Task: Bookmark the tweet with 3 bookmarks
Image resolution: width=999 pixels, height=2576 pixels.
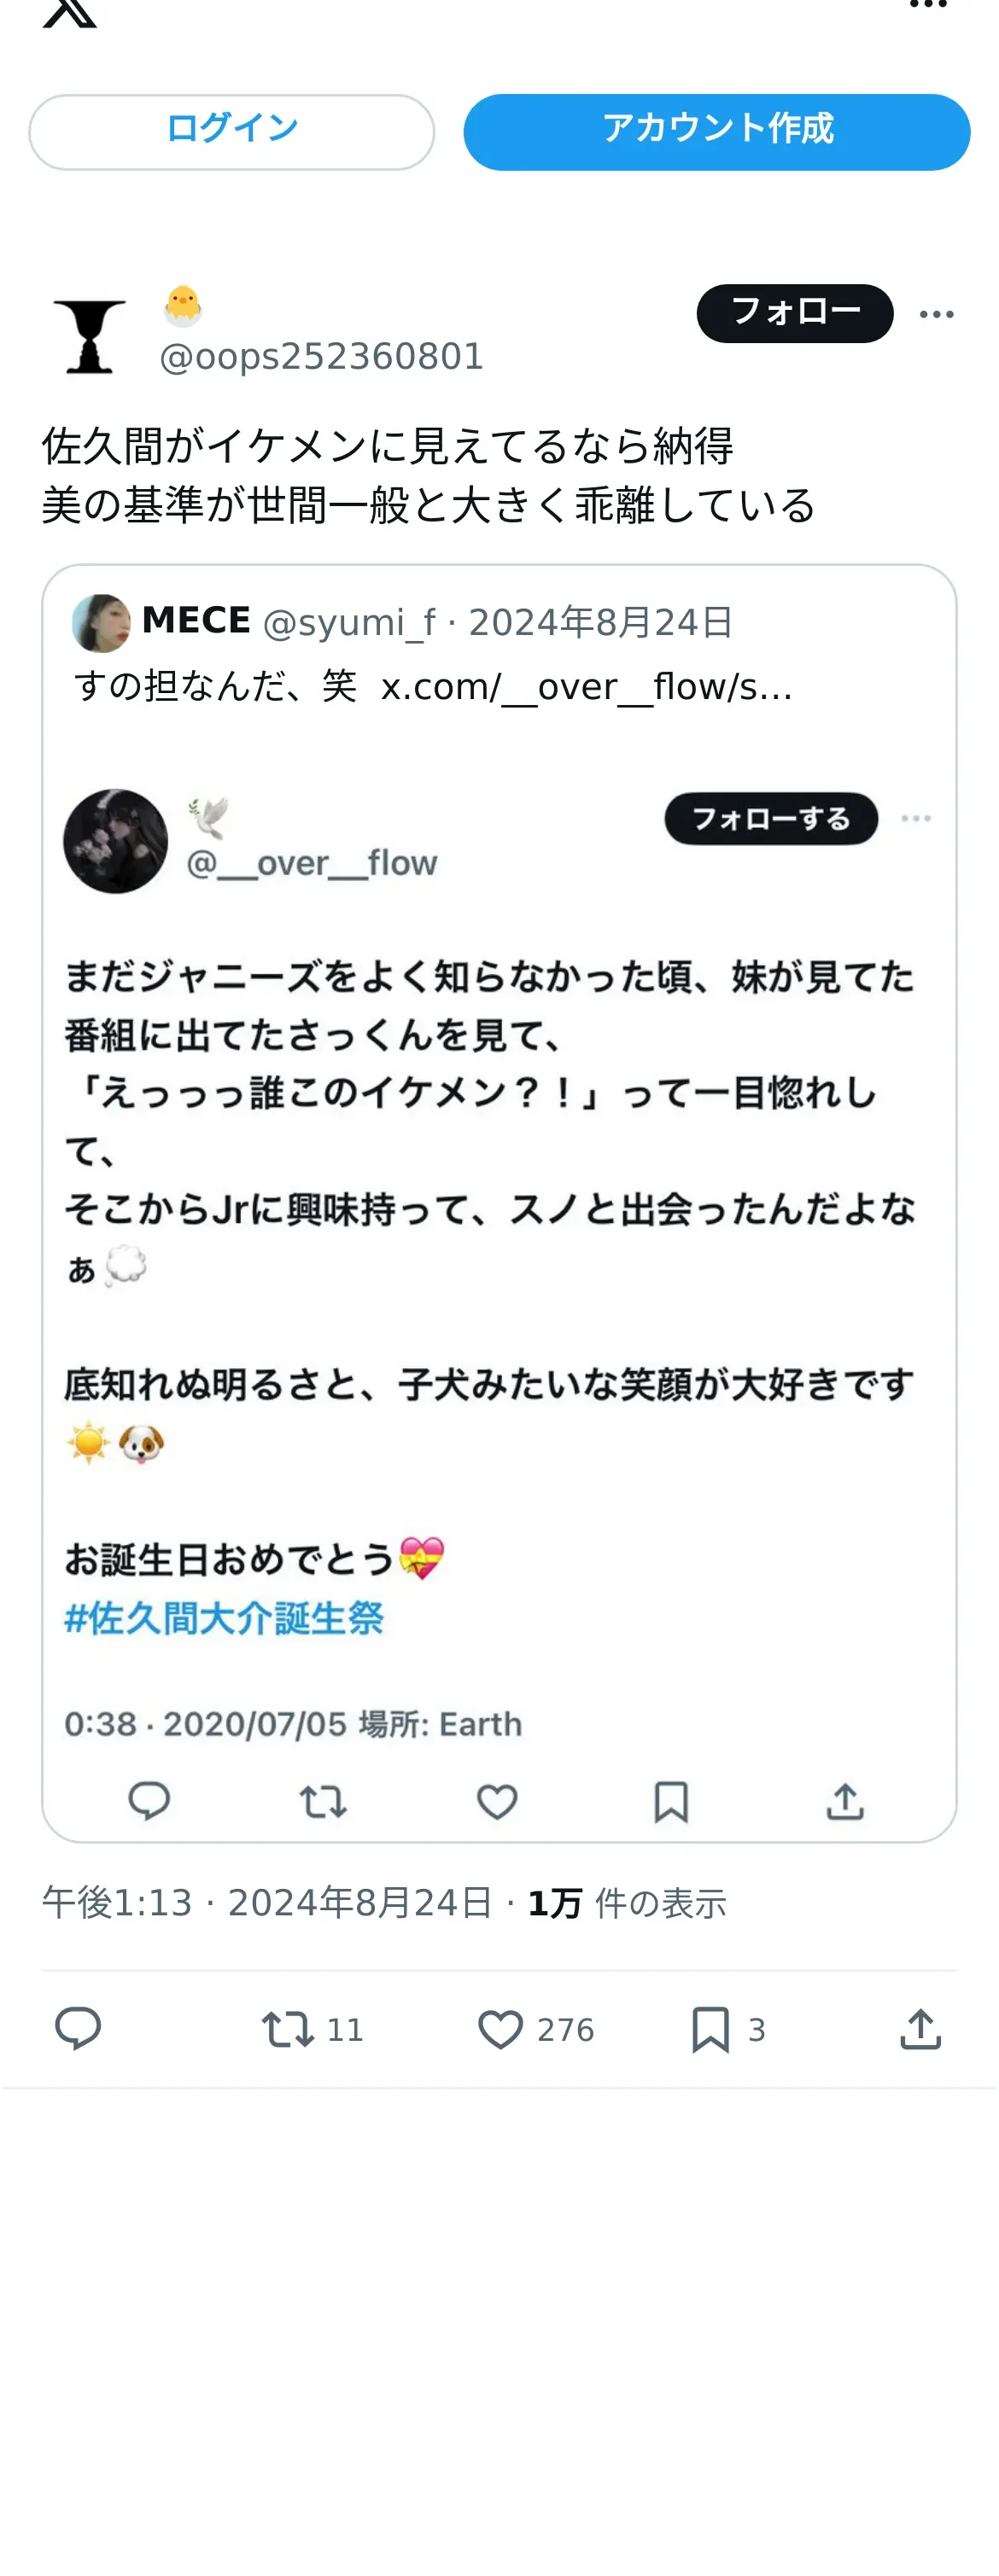Action: click(728, 2029)
